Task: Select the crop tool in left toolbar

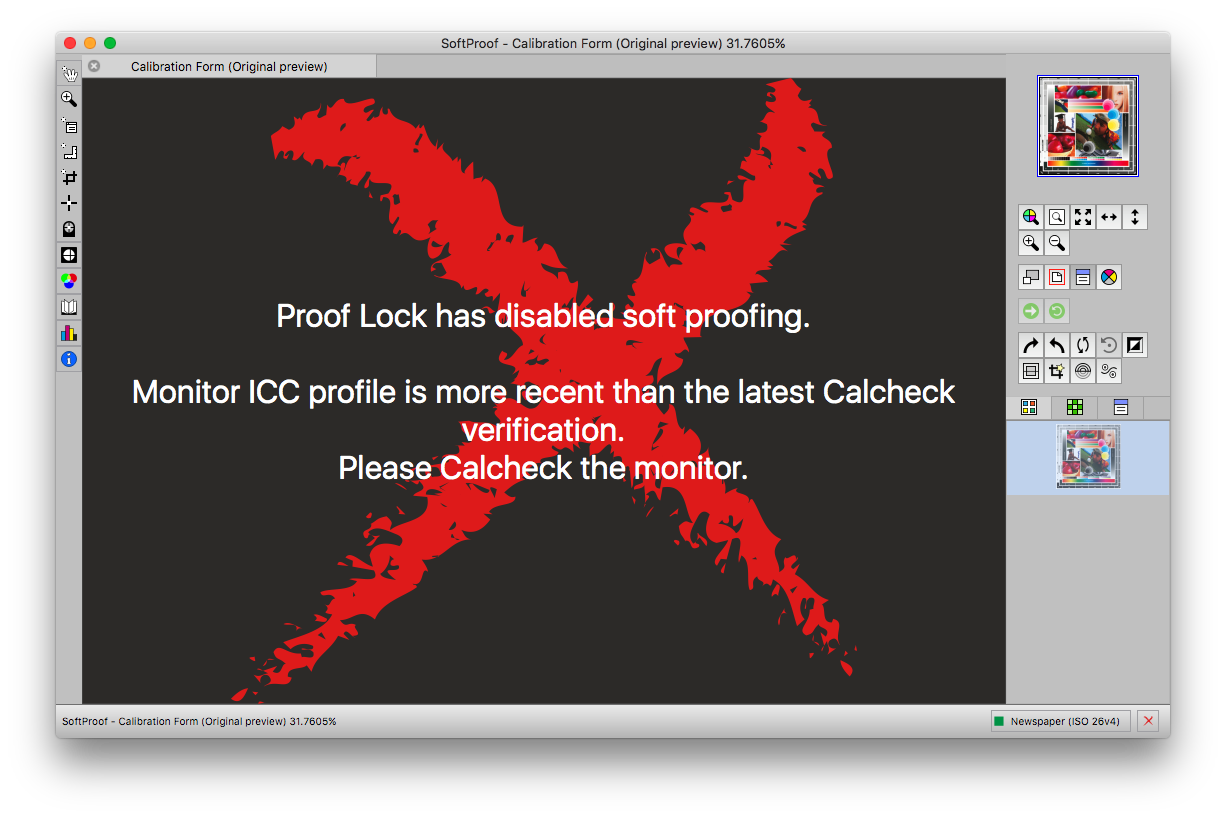Action: pyautogui.click(x=69, y=177)
